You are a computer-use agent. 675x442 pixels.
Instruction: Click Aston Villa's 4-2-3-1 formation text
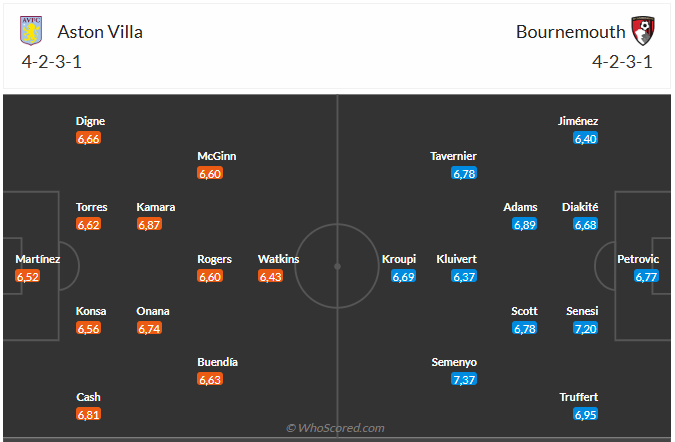(x=52, y=61)
